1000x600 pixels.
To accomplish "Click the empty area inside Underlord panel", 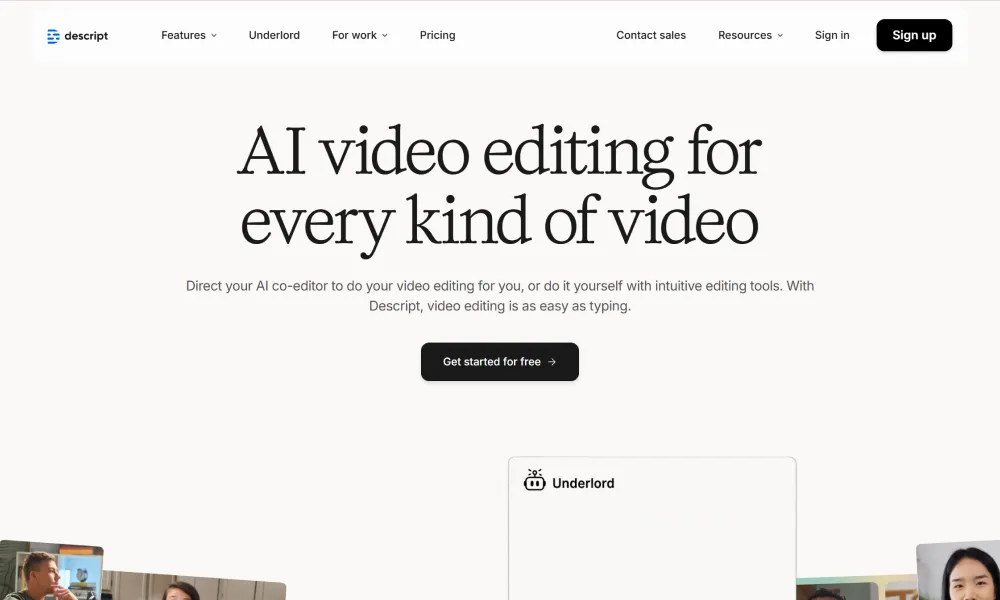I will click(x=651, y=550).
